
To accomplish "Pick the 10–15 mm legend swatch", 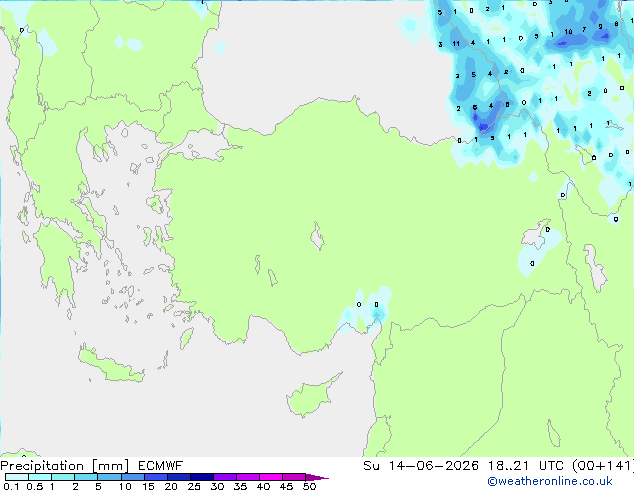I will 133,477.
